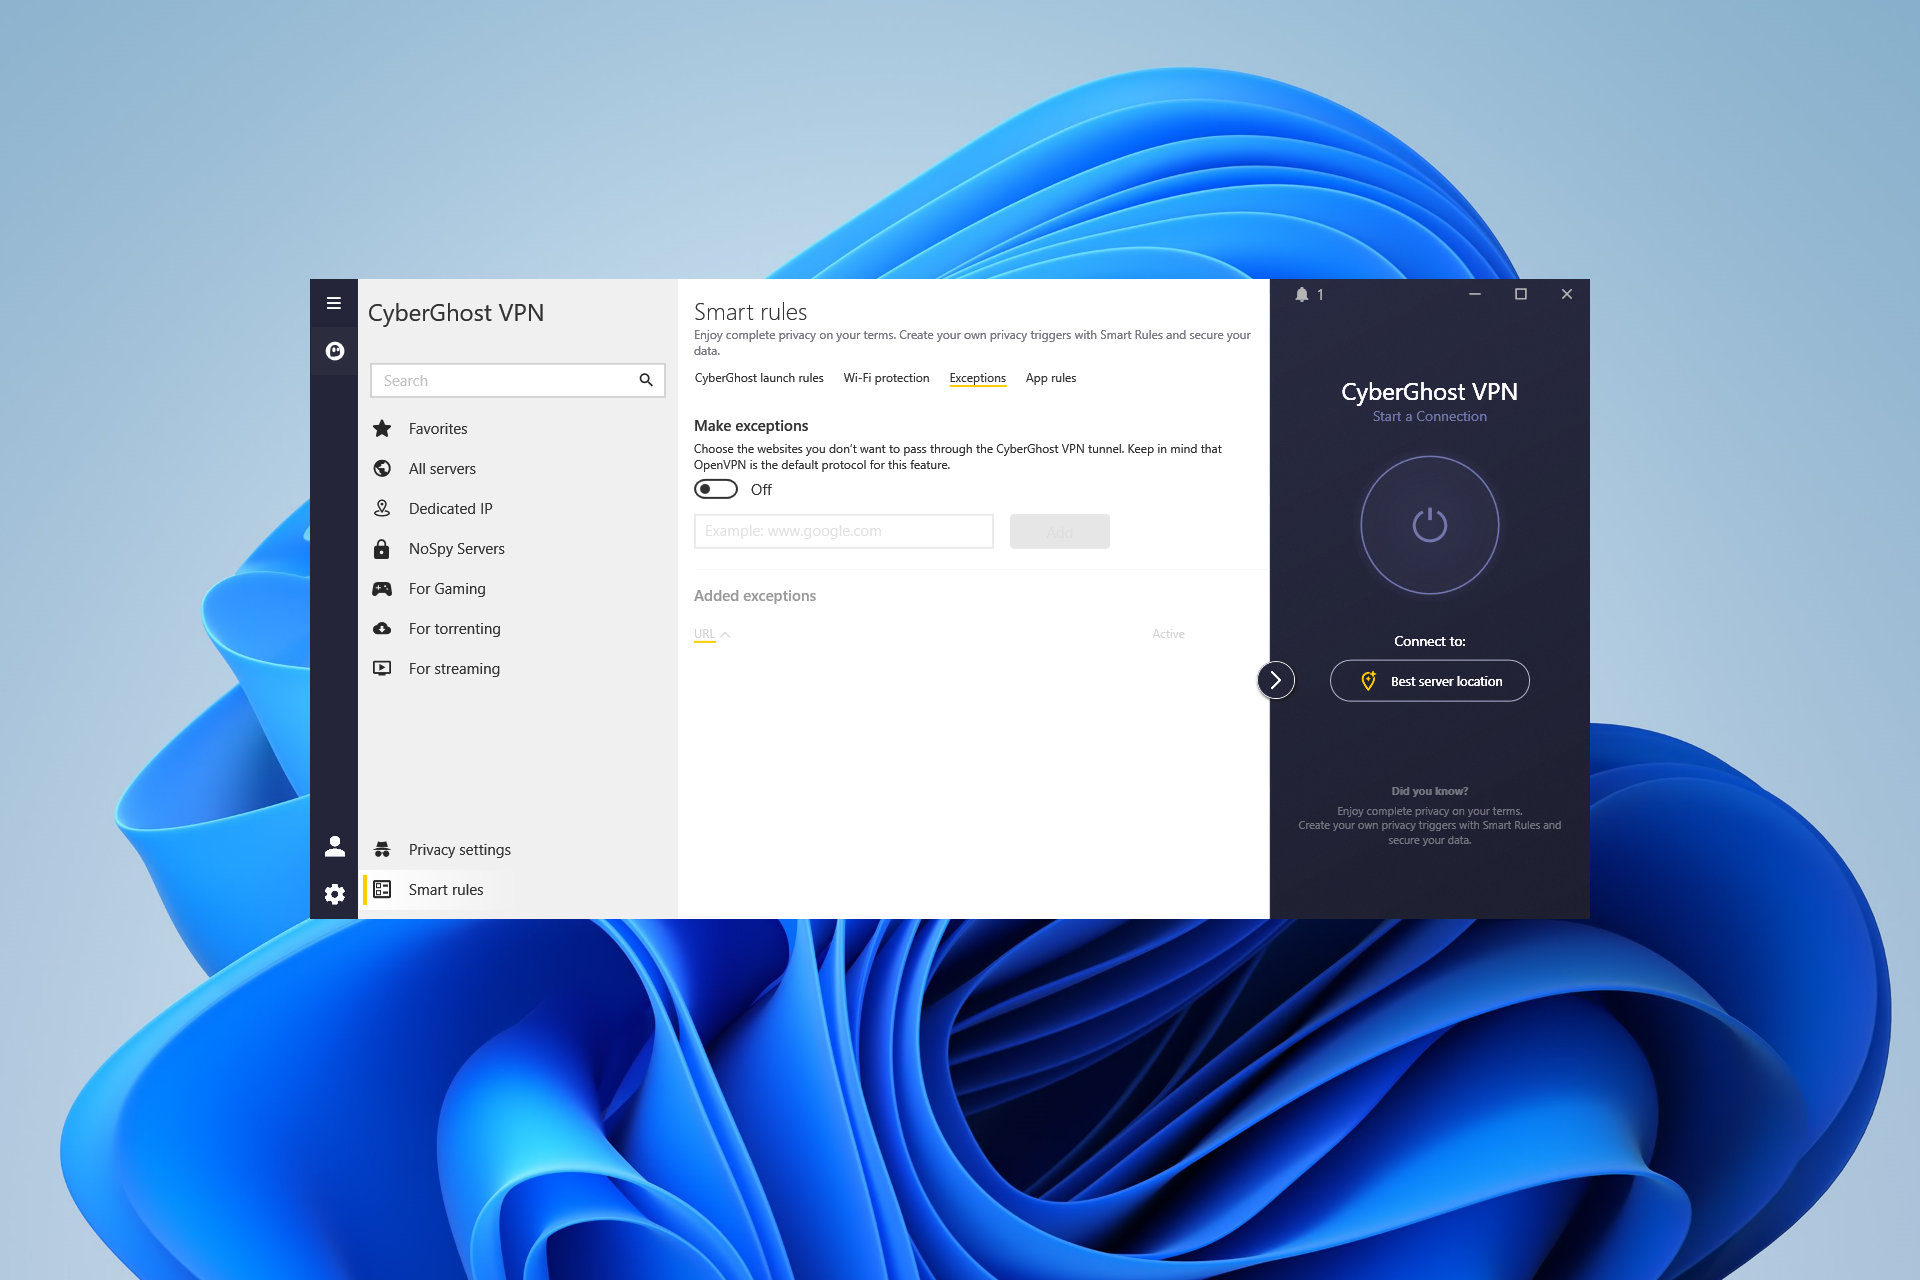
Task: Toggle the Make Exceptions switch On
Action: click(x=714, y=490)
